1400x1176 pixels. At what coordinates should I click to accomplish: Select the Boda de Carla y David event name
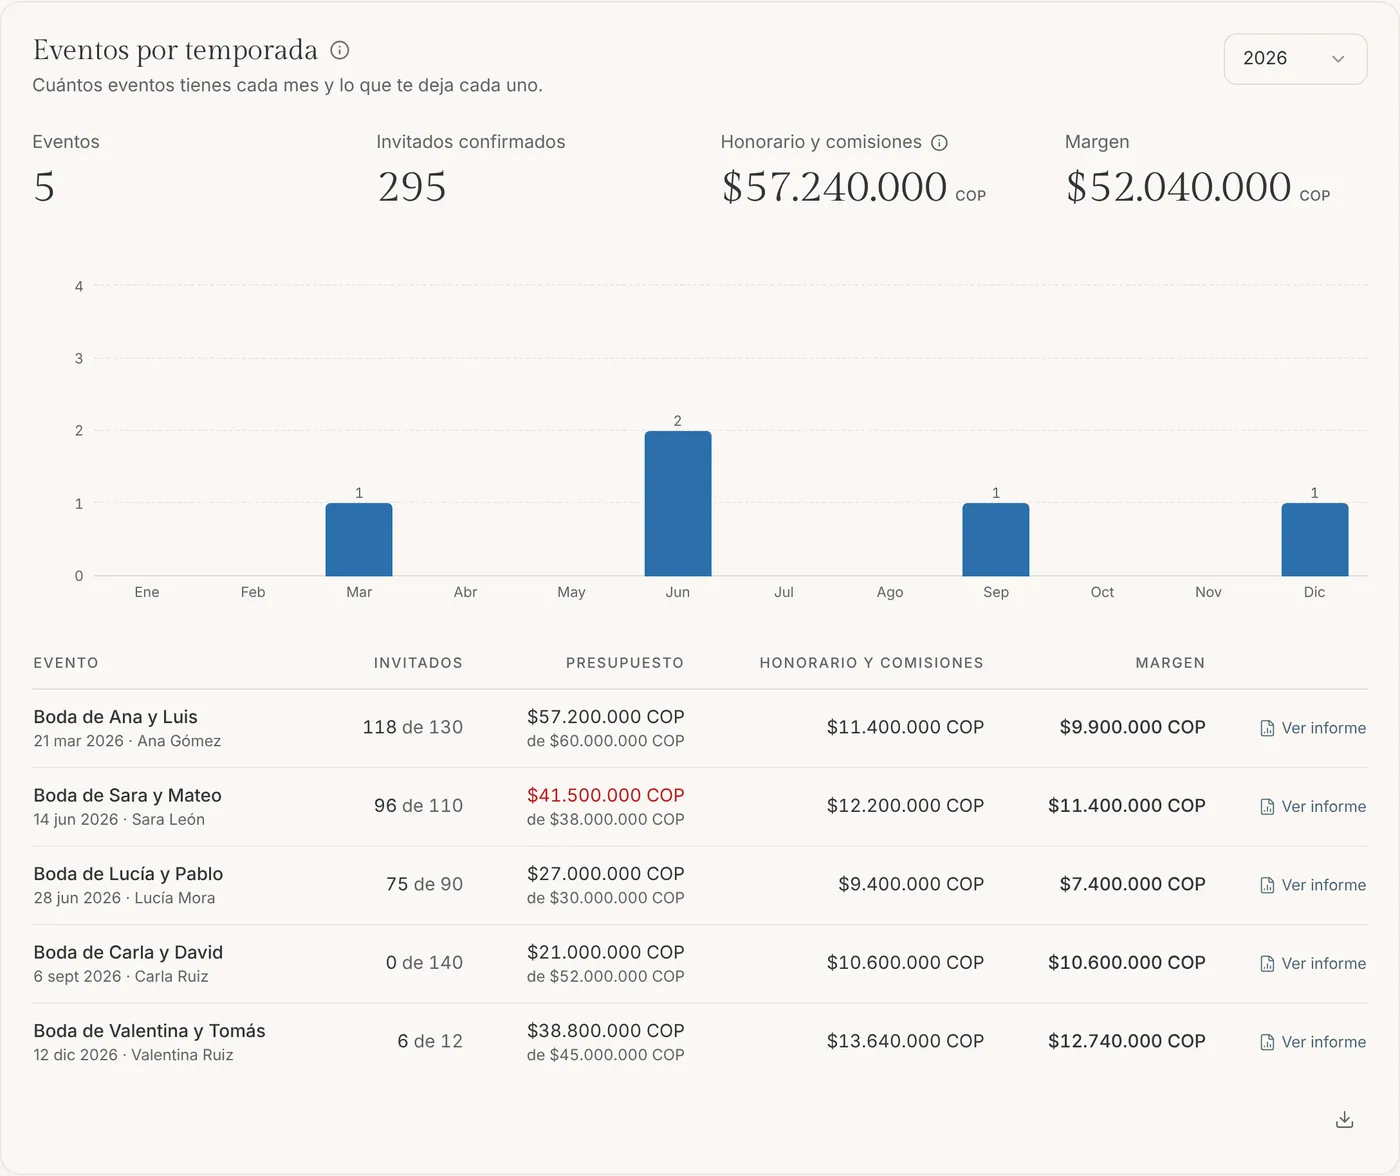click(128, 953)
